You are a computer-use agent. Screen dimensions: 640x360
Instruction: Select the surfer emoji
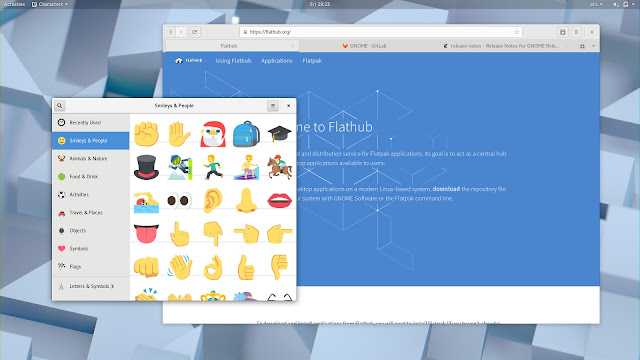tap(246, 167)
